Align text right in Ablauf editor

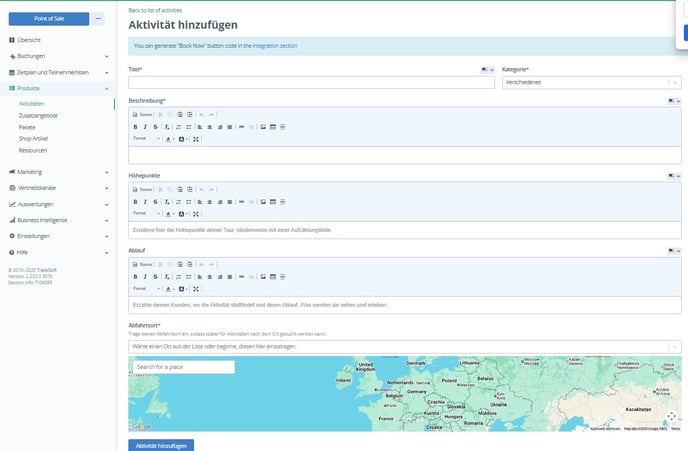tap(220, 277)
